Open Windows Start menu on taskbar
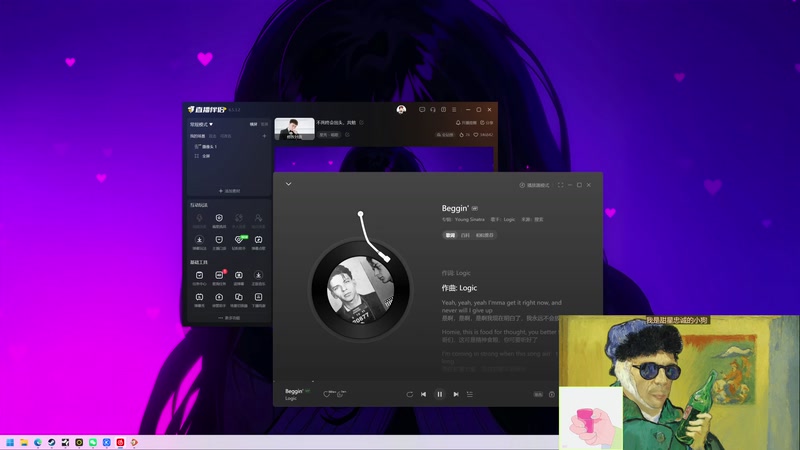The image size is (800, 450). click(x=10, y=442)
